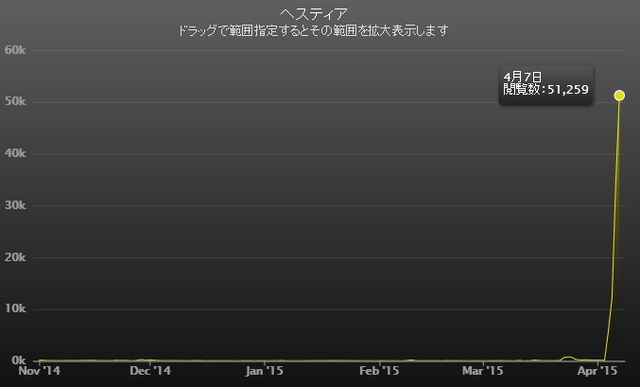Image resolution: width=640 pixels, height=387 pixels.
Task: Click the Mar '15 x-axis label
Action: 483,371
